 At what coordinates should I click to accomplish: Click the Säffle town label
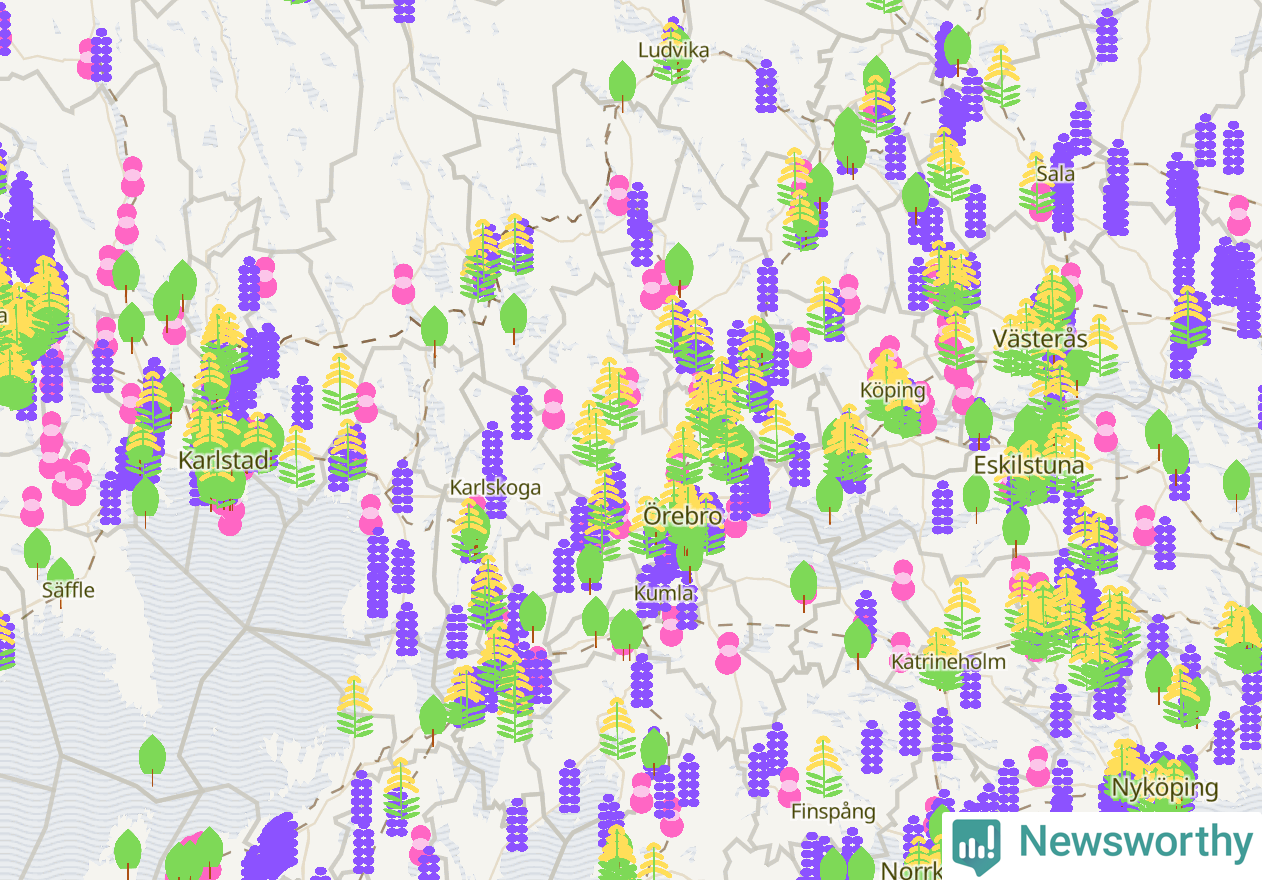pyautogui.click(x=68, y=590)
